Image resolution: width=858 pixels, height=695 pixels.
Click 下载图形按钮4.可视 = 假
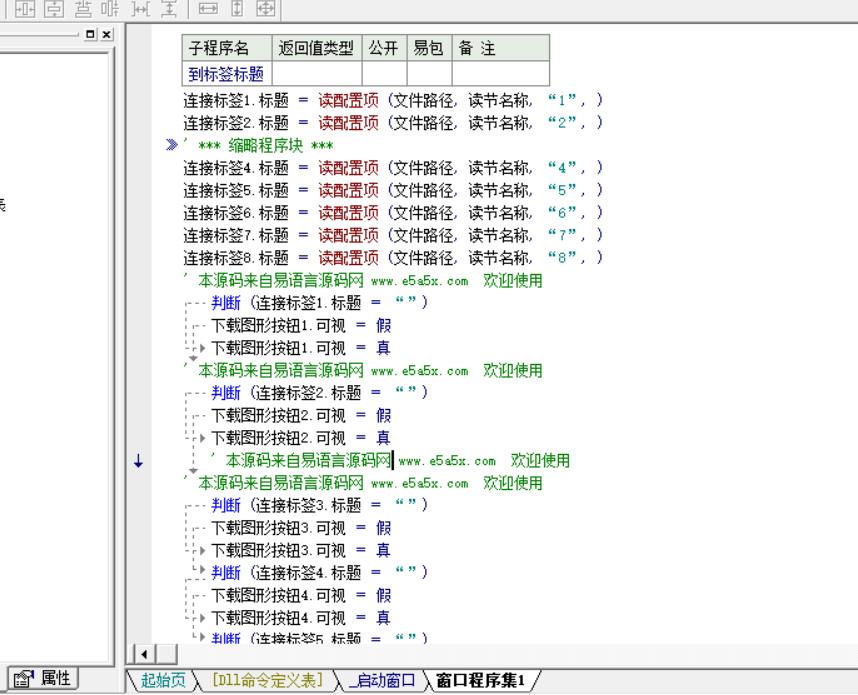coord(301,595)
